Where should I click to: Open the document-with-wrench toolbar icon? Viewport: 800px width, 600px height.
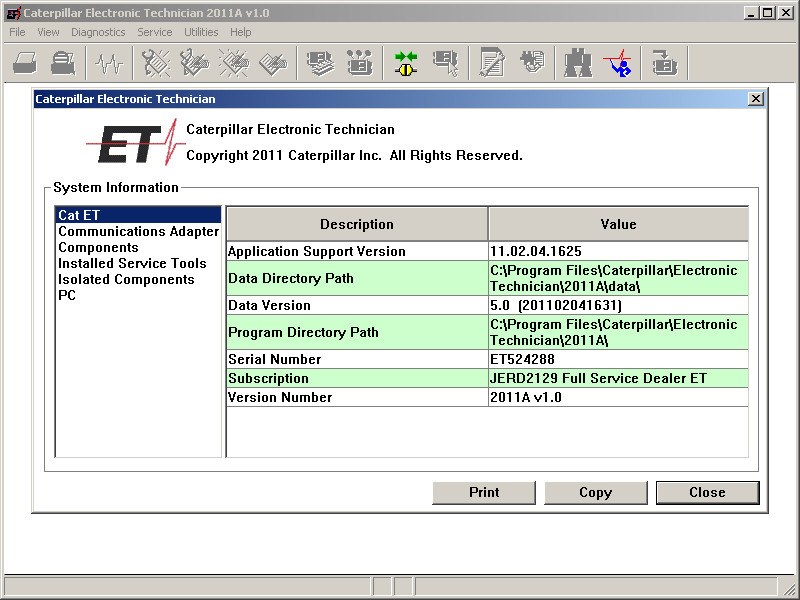pyautogui.click(x=492, y=63)
